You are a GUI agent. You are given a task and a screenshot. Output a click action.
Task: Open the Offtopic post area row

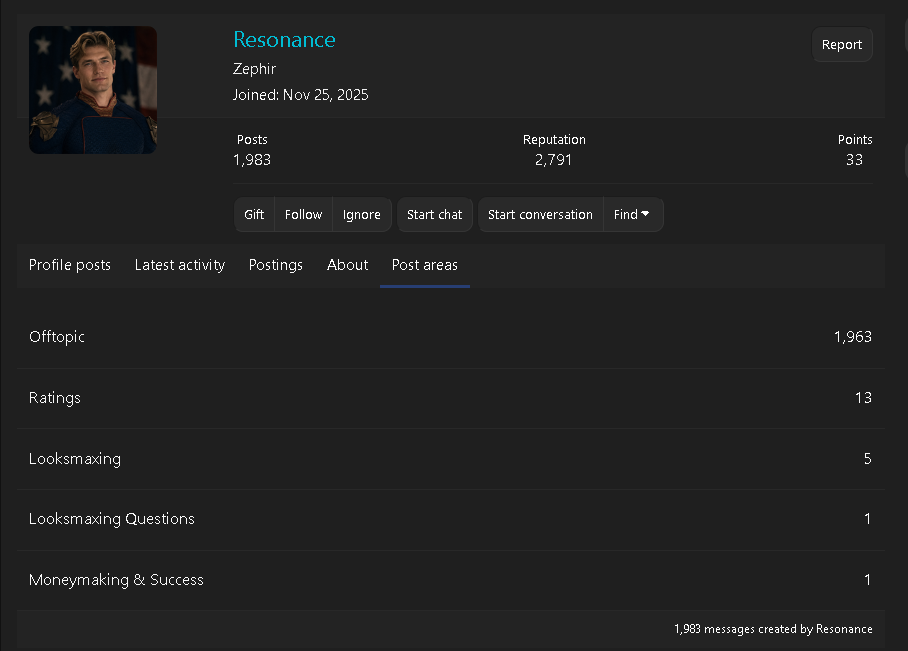tap(451, 337)
